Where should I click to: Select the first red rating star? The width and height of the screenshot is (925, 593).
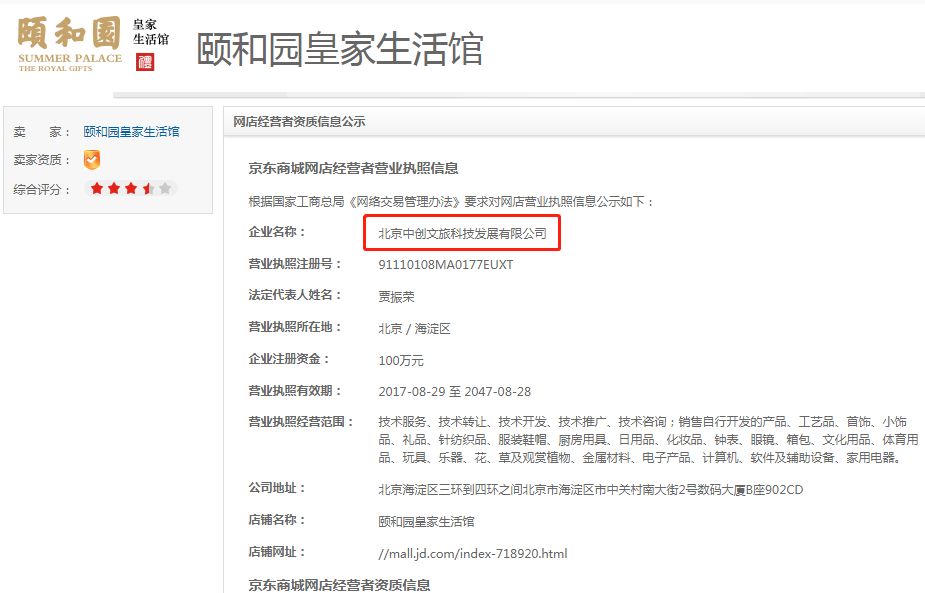pos(95,187)
